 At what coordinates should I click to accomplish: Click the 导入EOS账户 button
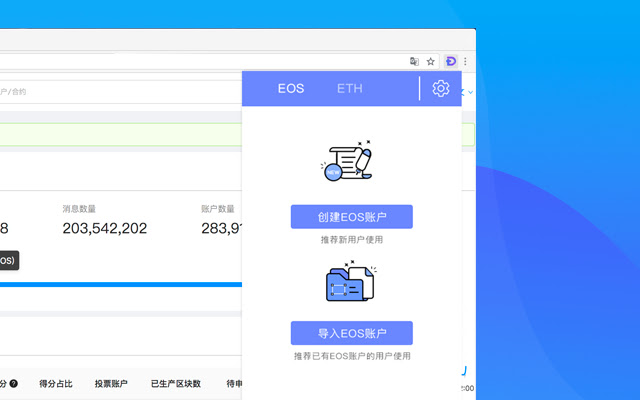tap(352, 333)
